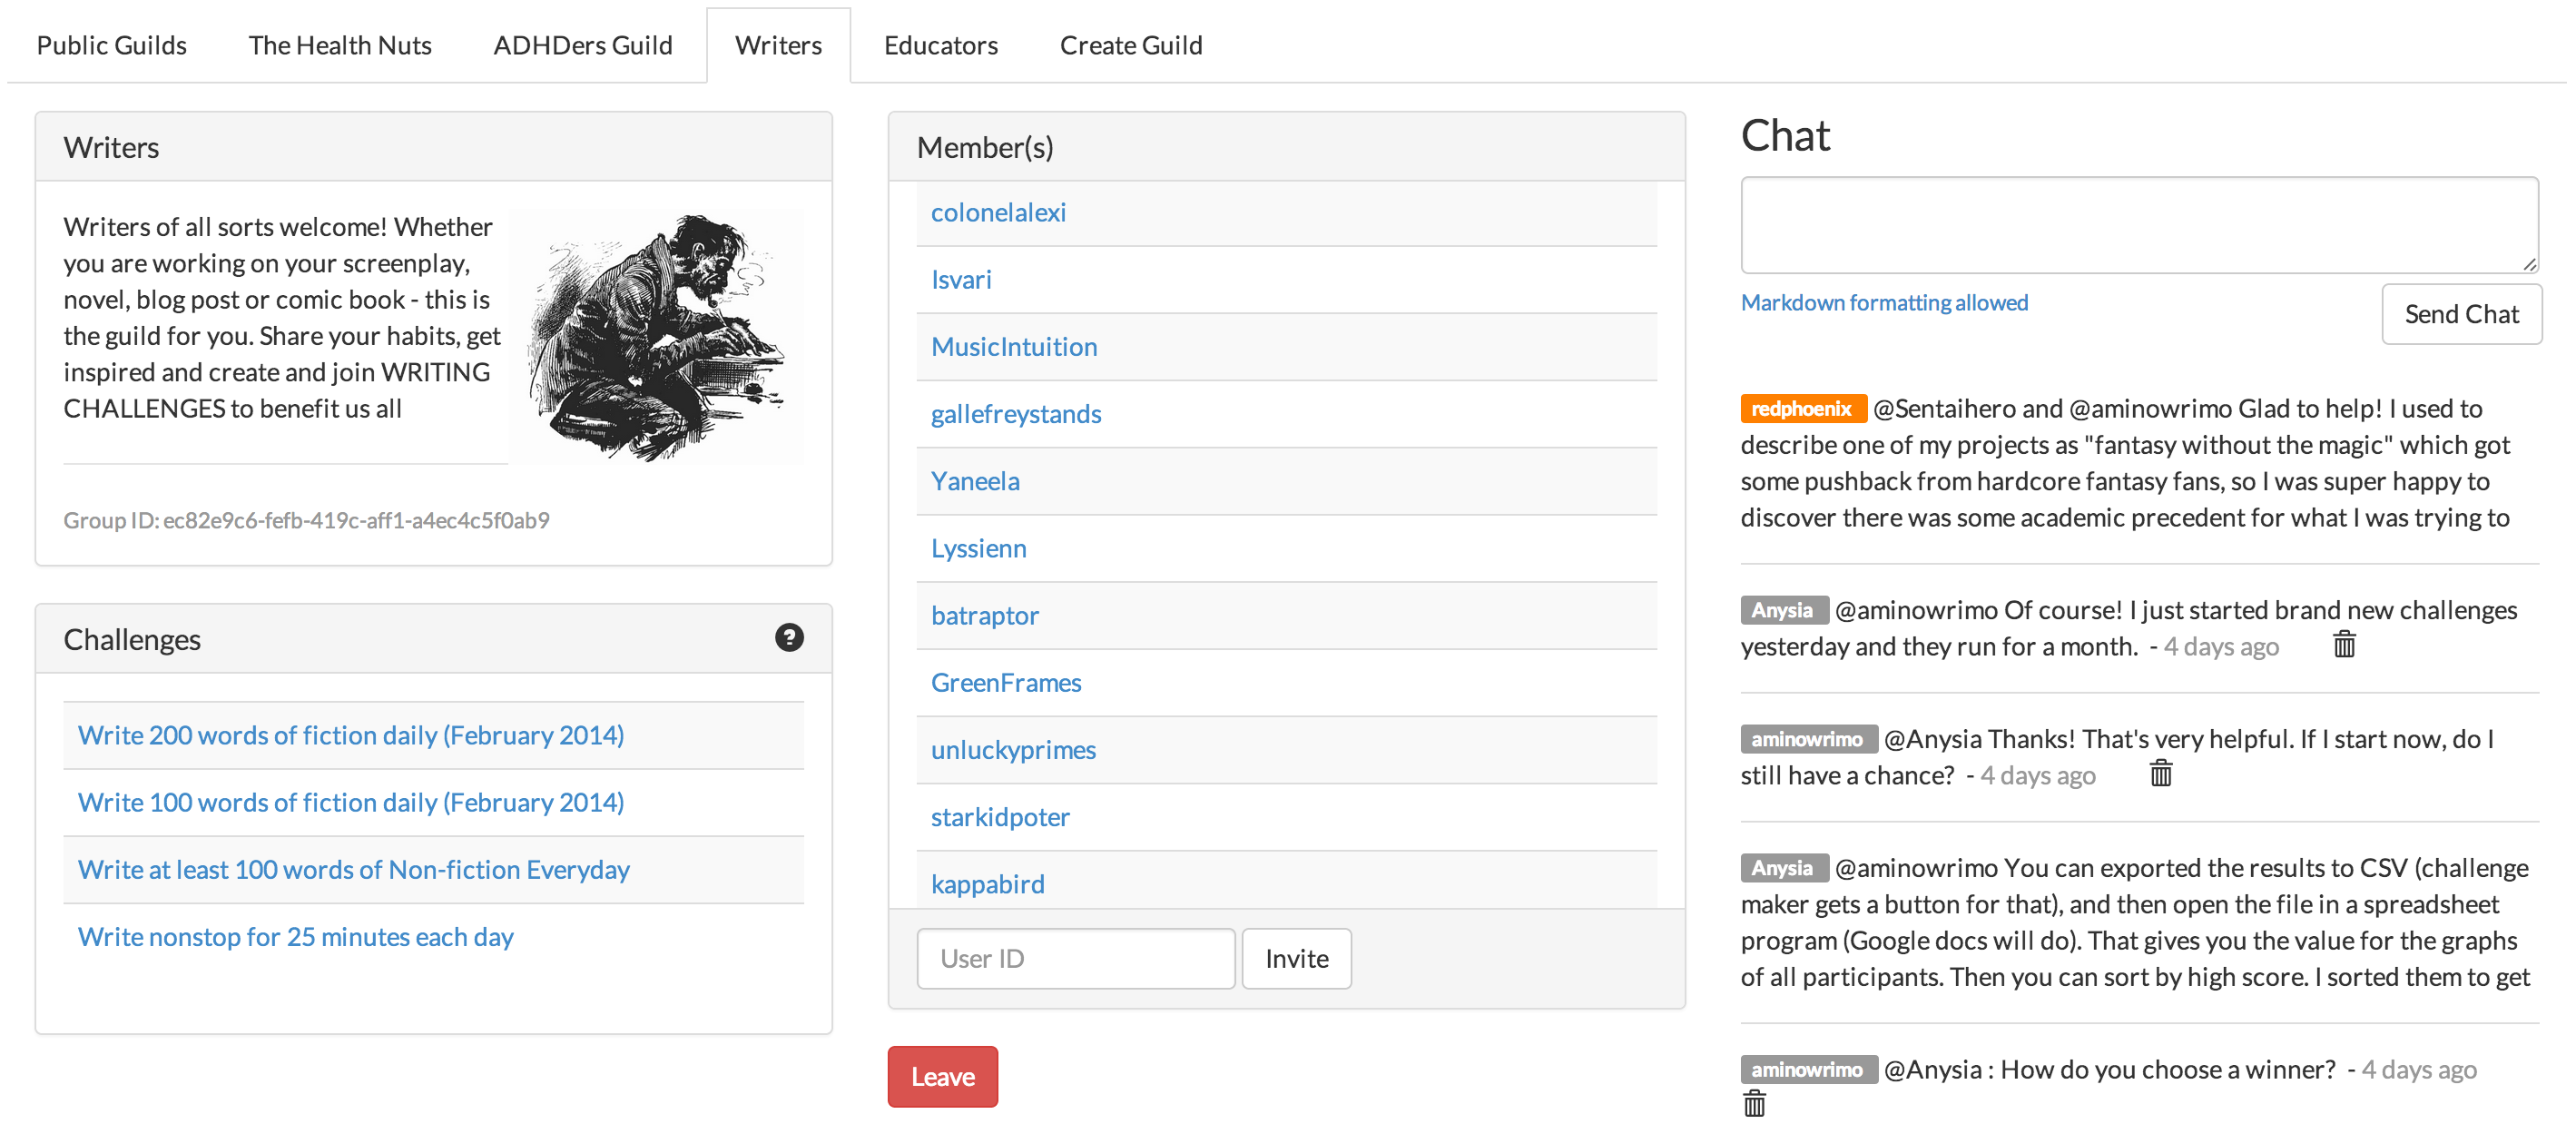This screenshot has height=1124, width=2576.
Task: Switch to the Public Guilds tab
Action: tap(112, 45)
